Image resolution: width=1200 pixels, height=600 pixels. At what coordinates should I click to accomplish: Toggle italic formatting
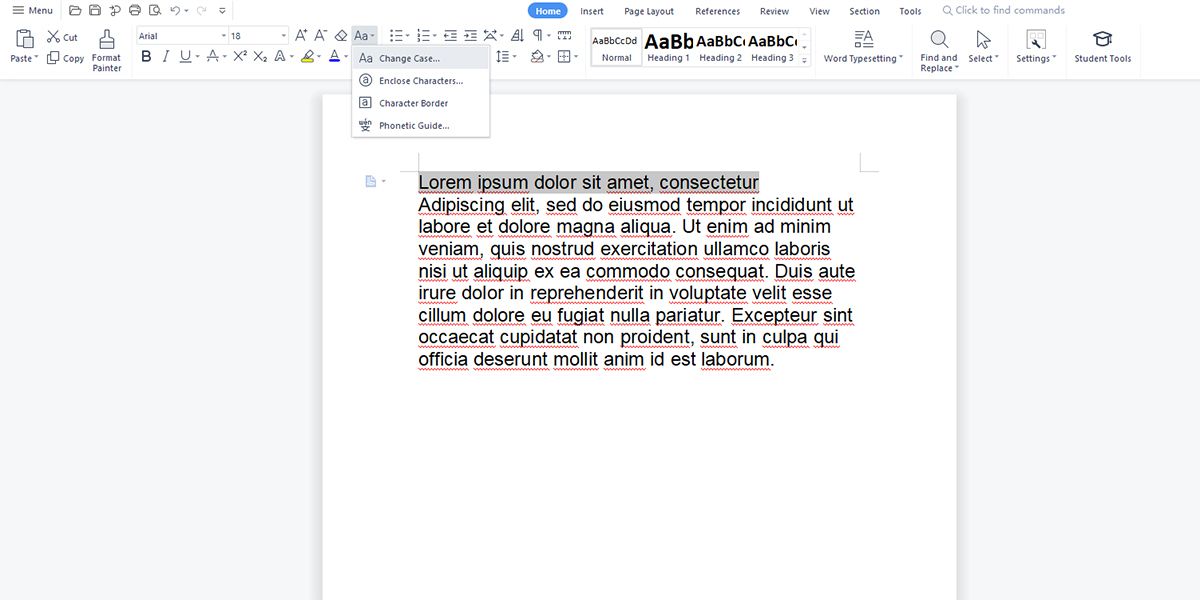click(166, 56)
